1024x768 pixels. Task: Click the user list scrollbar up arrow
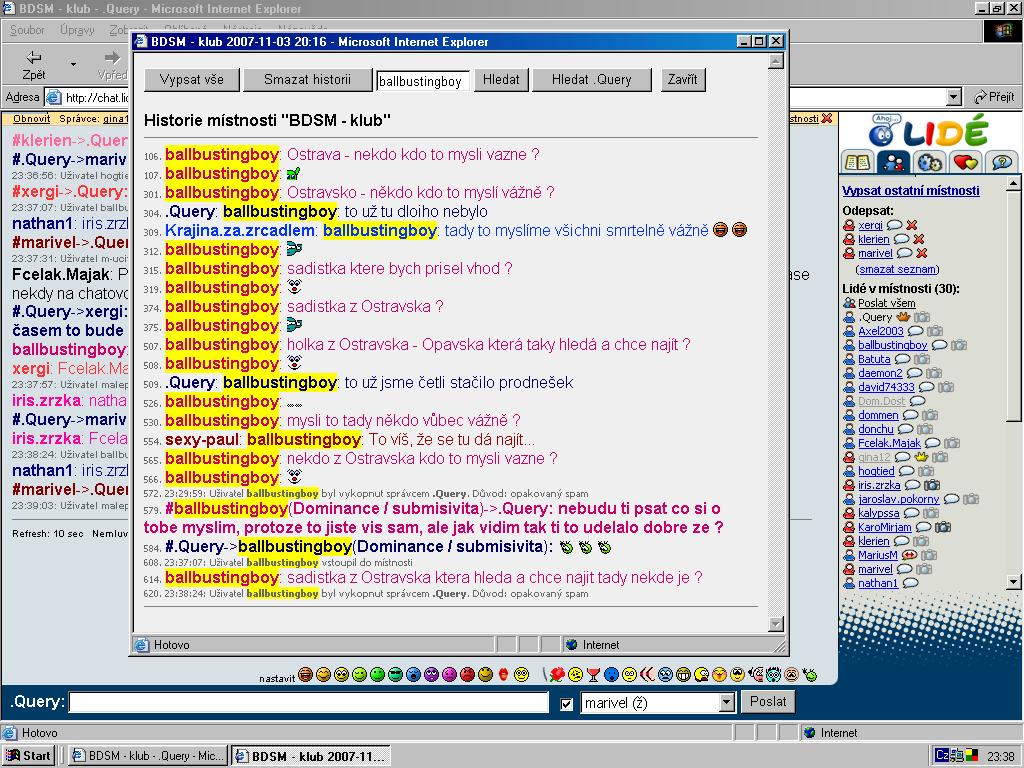1013,183
